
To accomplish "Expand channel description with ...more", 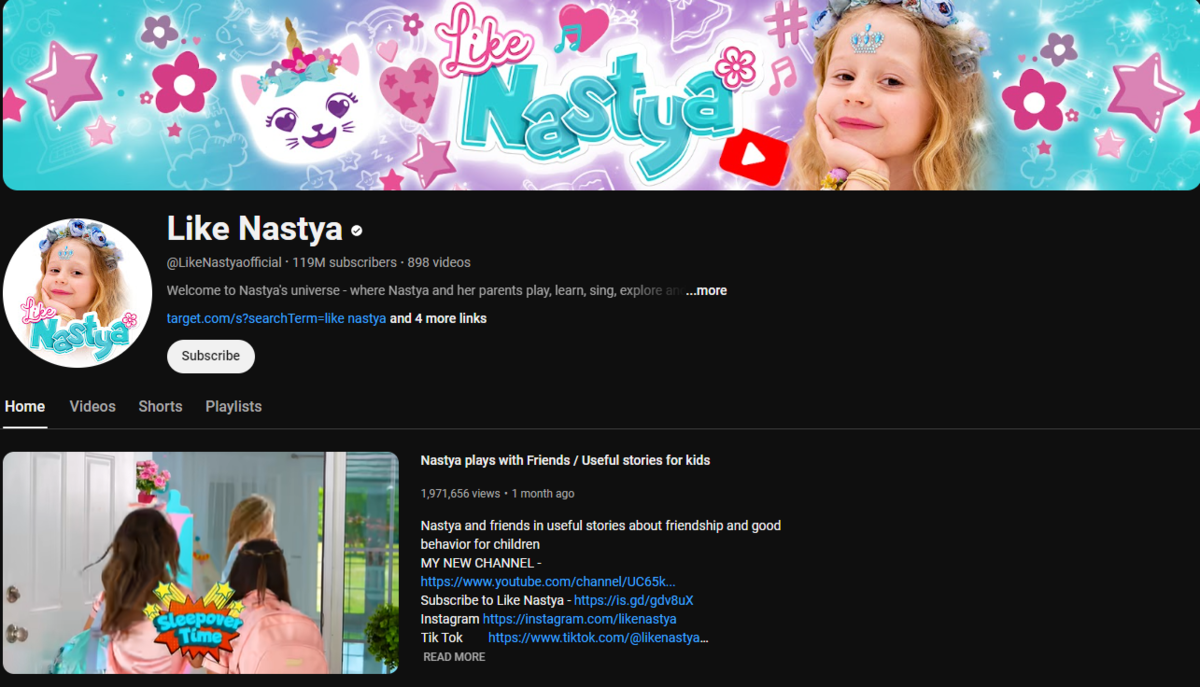I will pyautogui.click(x=706, y=291).
